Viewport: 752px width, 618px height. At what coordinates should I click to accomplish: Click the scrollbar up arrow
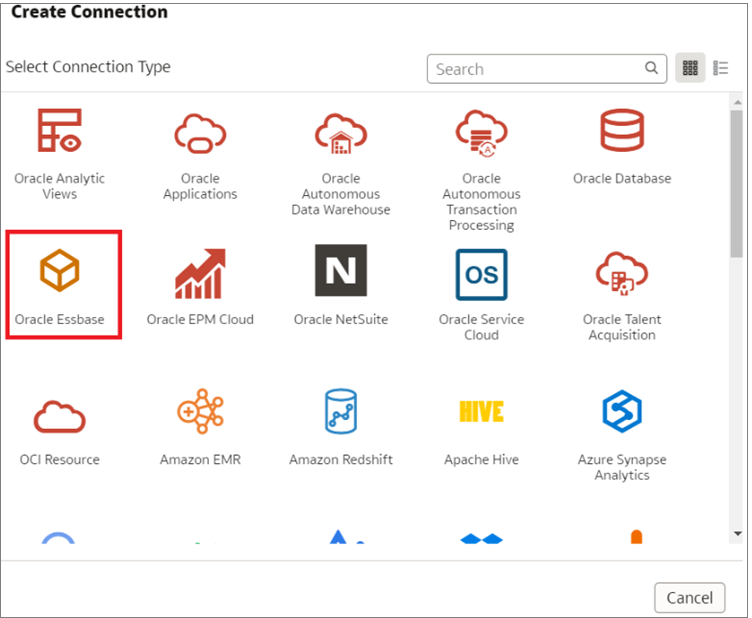(x=737, y=102)
